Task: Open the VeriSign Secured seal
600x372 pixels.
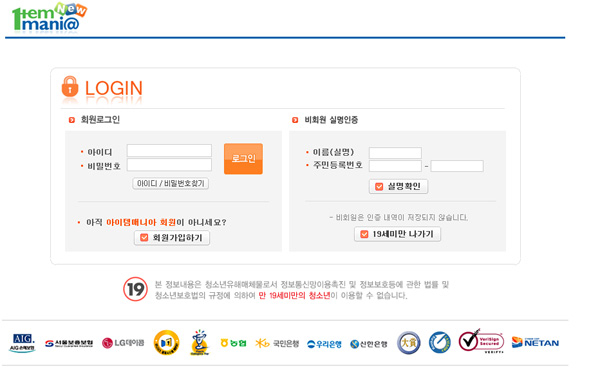Action: click(x=481, y=341)
